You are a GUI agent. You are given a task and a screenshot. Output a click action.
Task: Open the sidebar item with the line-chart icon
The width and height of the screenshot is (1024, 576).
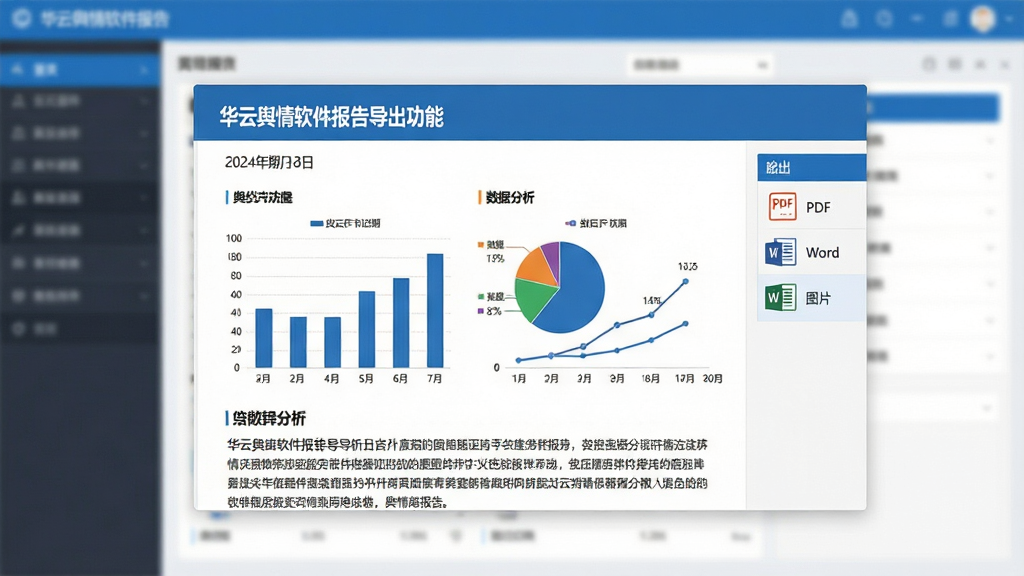coord(80,230)
